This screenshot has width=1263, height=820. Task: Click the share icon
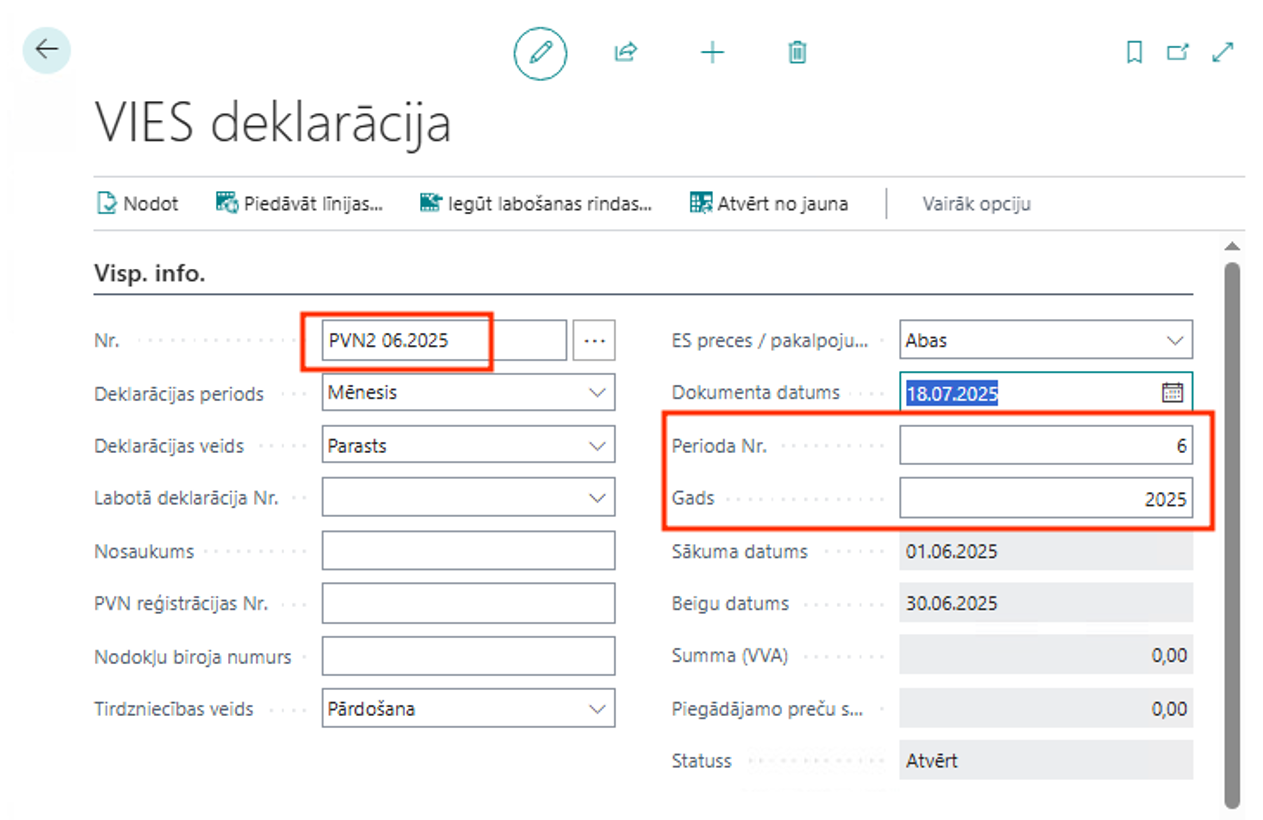point(626,53)
